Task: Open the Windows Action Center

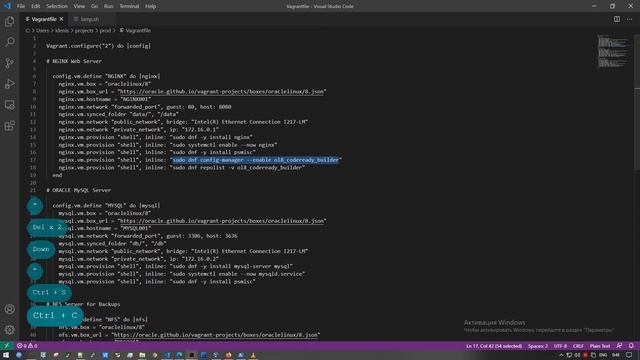Action: 629,355
